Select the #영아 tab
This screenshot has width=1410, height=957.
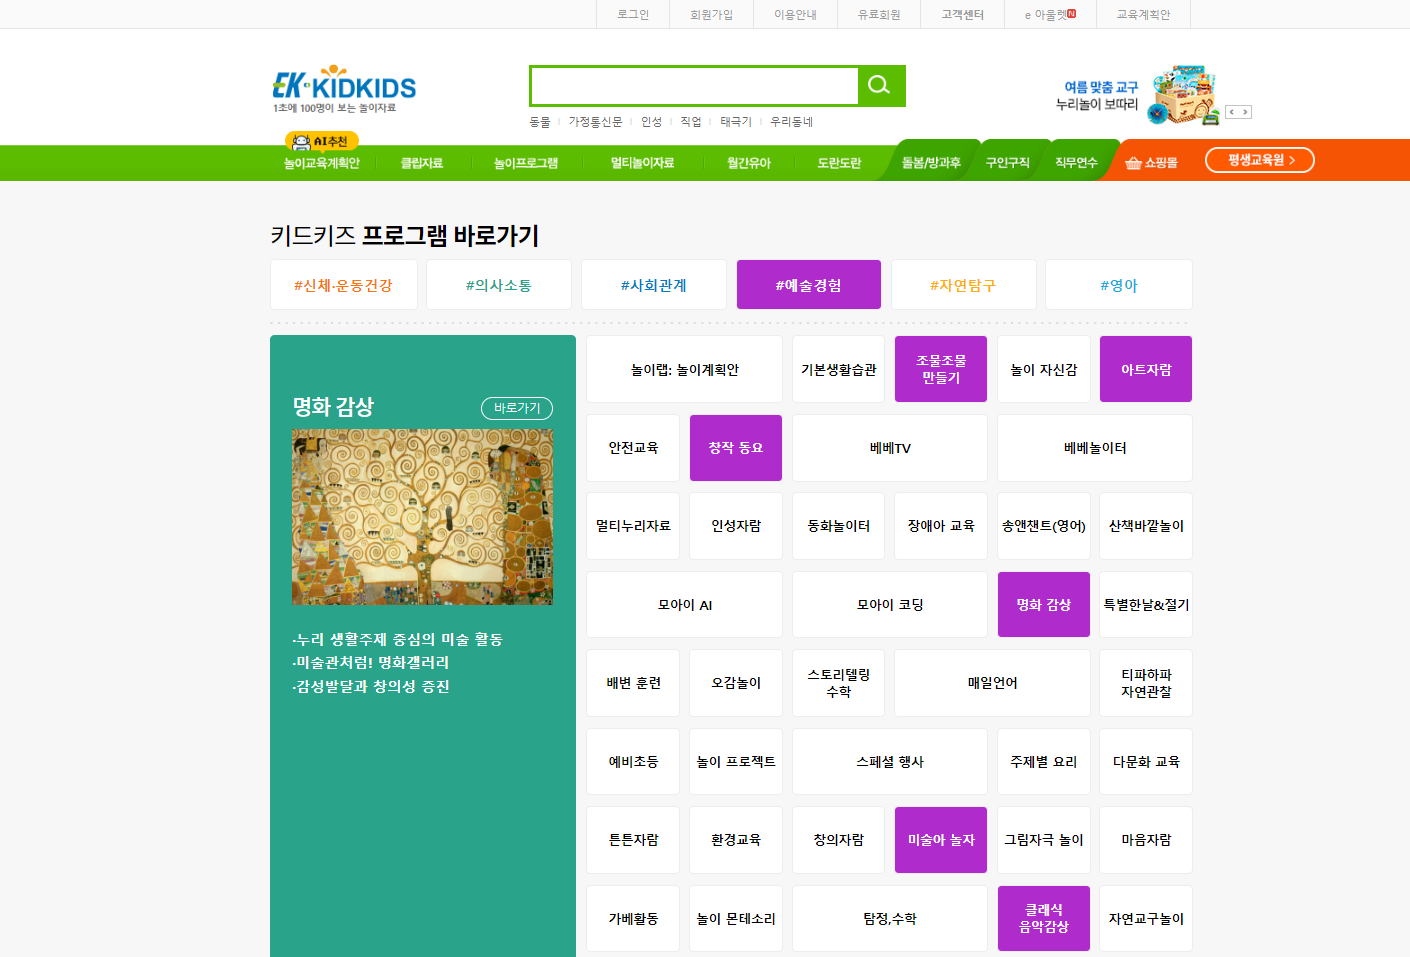point(1119,285)
